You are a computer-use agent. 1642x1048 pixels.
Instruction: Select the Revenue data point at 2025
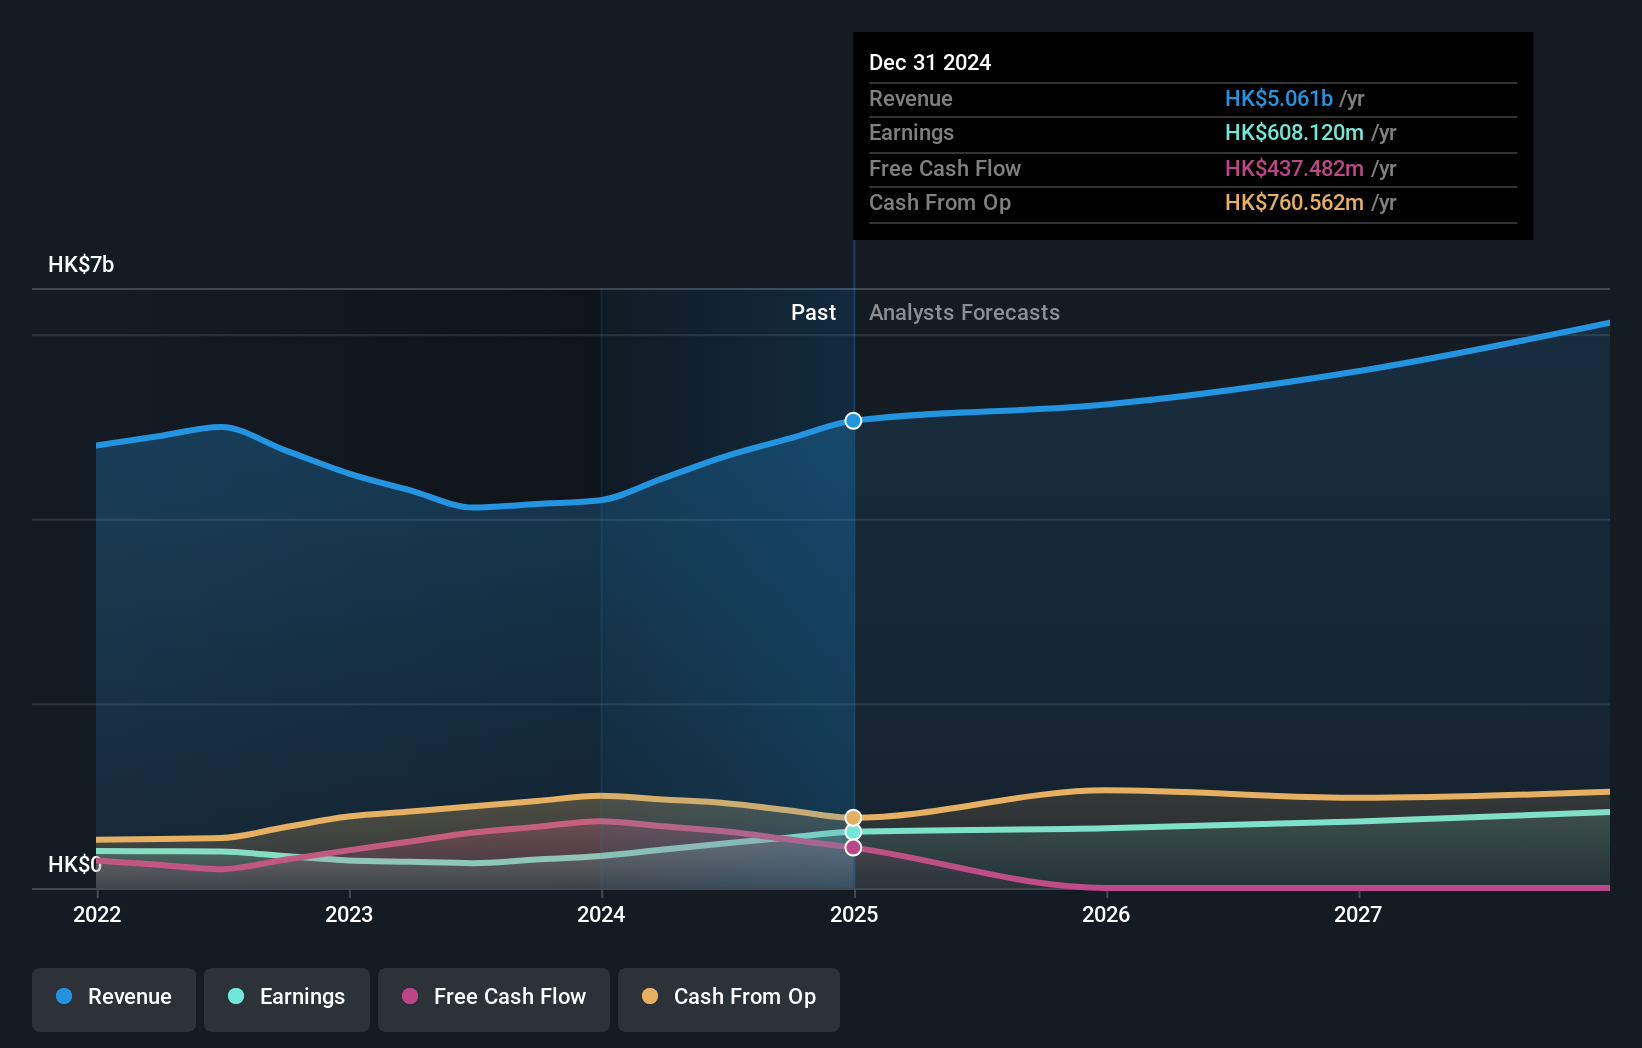[853, 421]
